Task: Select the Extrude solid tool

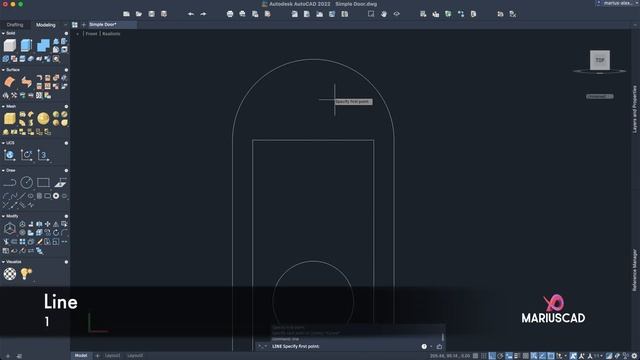Action: tap(26, 45)
